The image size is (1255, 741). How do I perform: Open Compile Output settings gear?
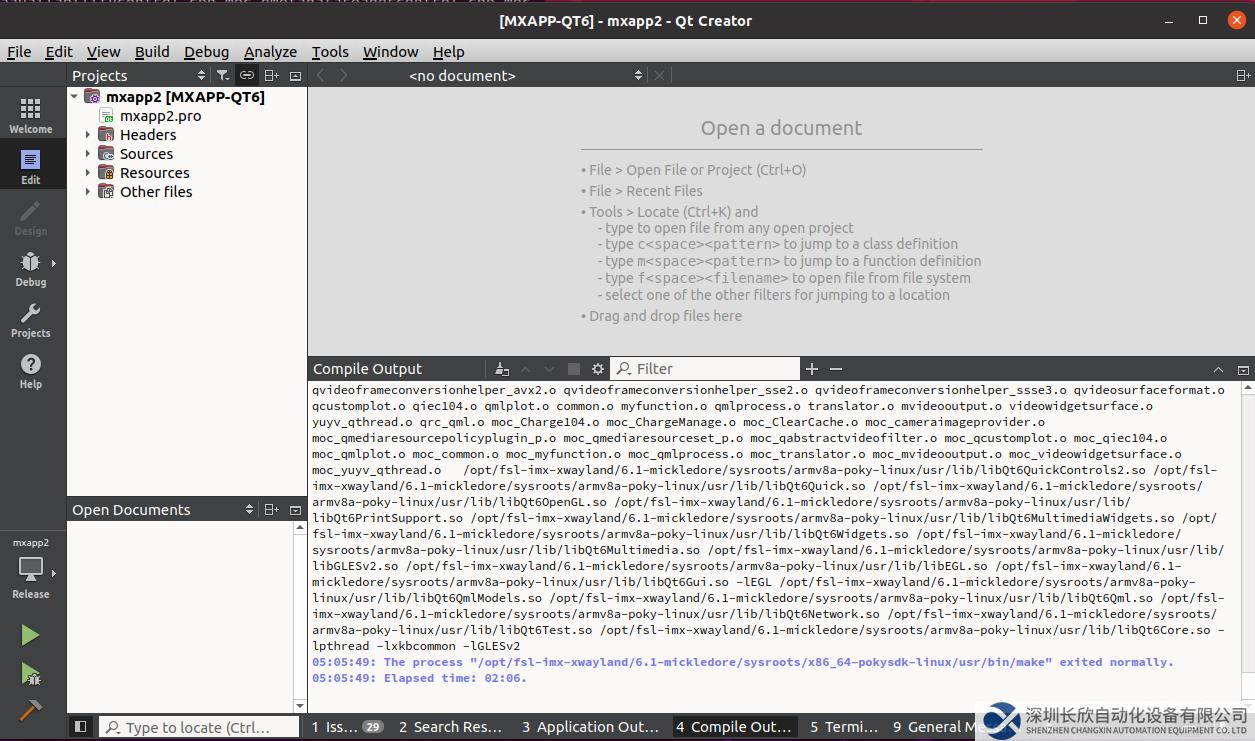point(598,369)
